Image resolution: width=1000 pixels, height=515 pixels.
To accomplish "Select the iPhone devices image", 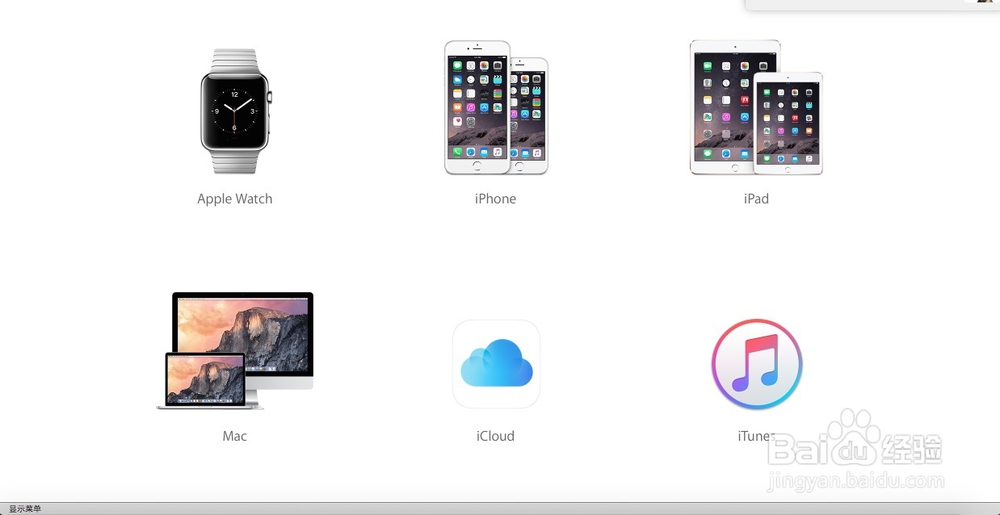I will (496, 108).
